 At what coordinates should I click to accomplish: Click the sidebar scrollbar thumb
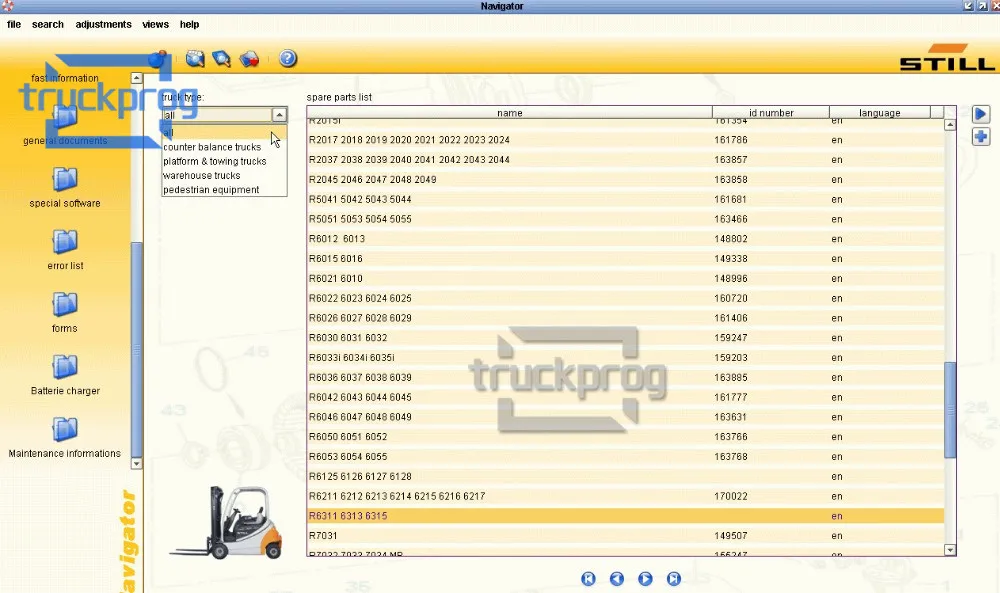coord(136,349)
